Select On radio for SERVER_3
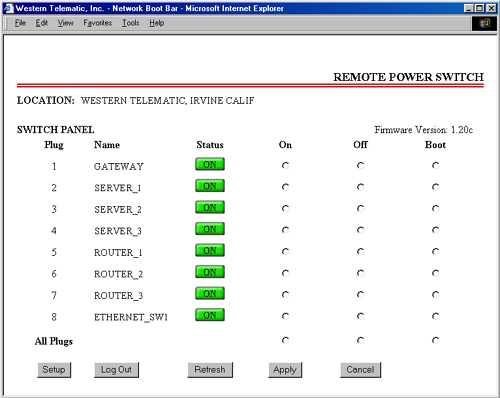Image resolution: width=500 pixels, height=398 pixels. coord(285,230)
